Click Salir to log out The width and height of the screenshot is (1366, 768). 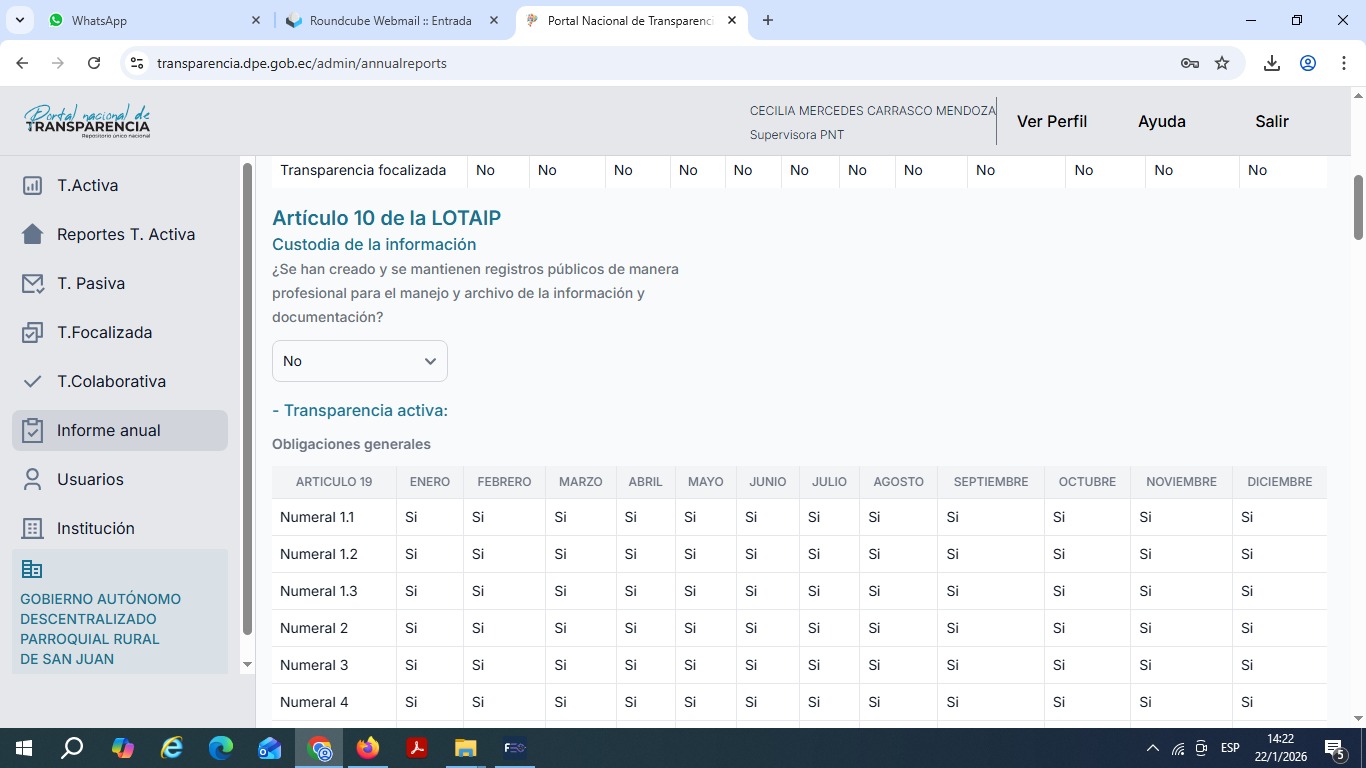tap(1271, 121)
